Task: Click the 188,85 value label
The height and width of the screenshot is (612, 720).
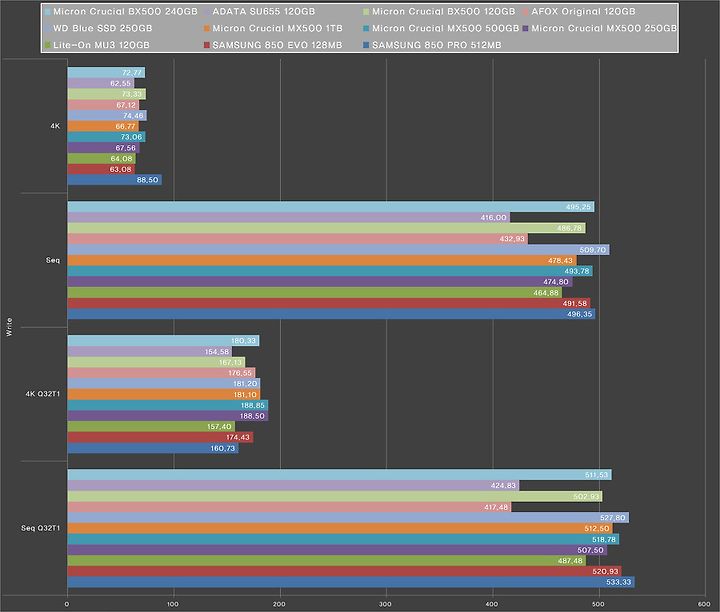Action: click(x=253, y=405)
